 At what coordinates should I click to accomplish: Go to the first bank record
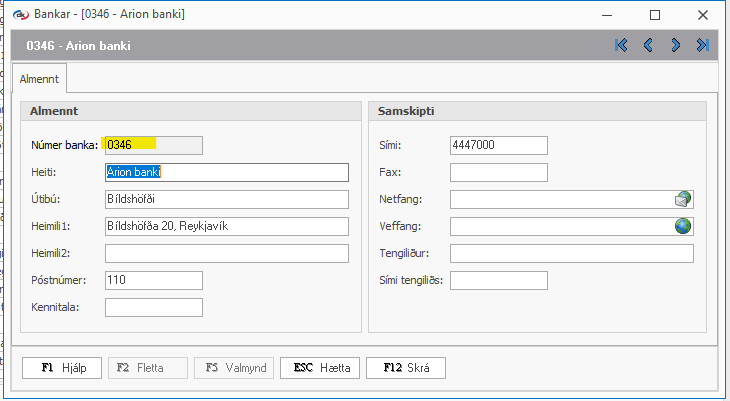(621, 46)
